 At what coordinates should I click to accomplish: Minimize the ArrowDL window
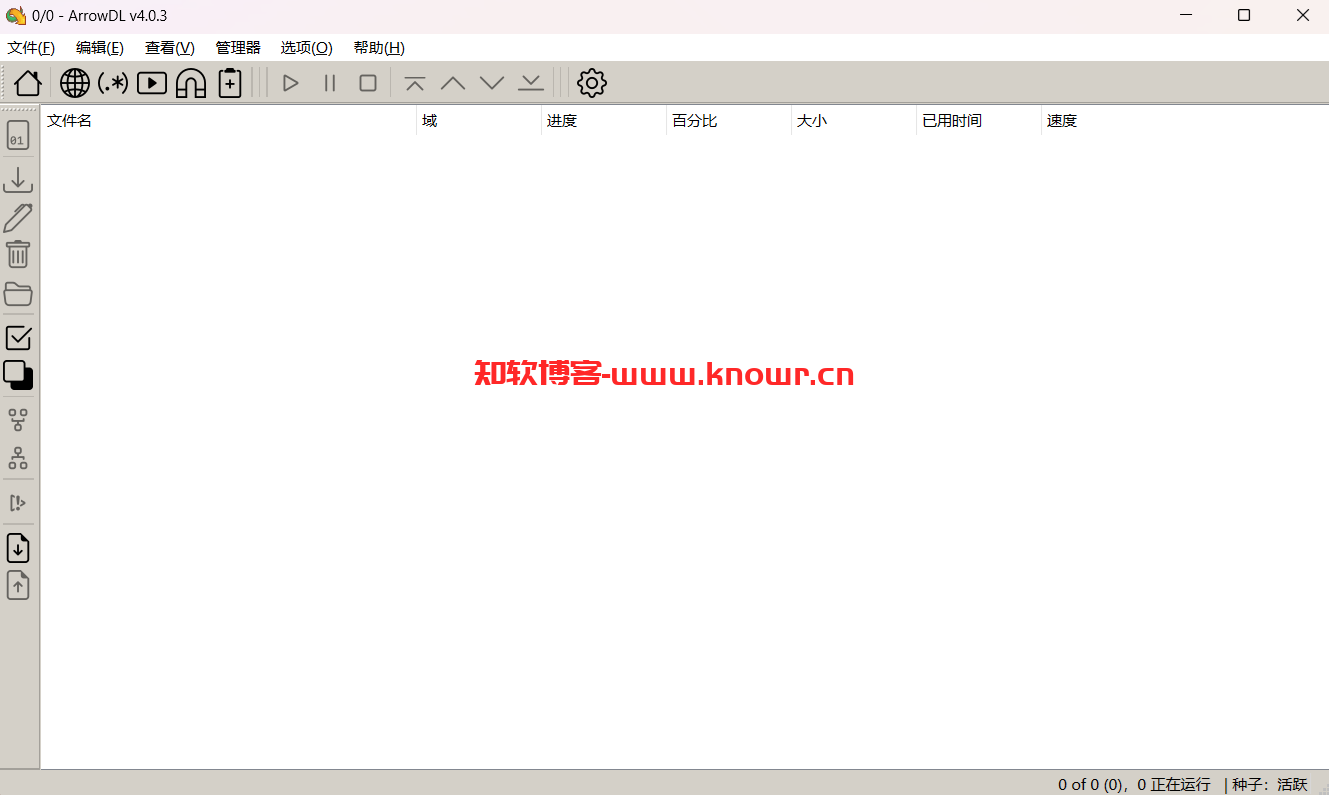[1186, 15]
